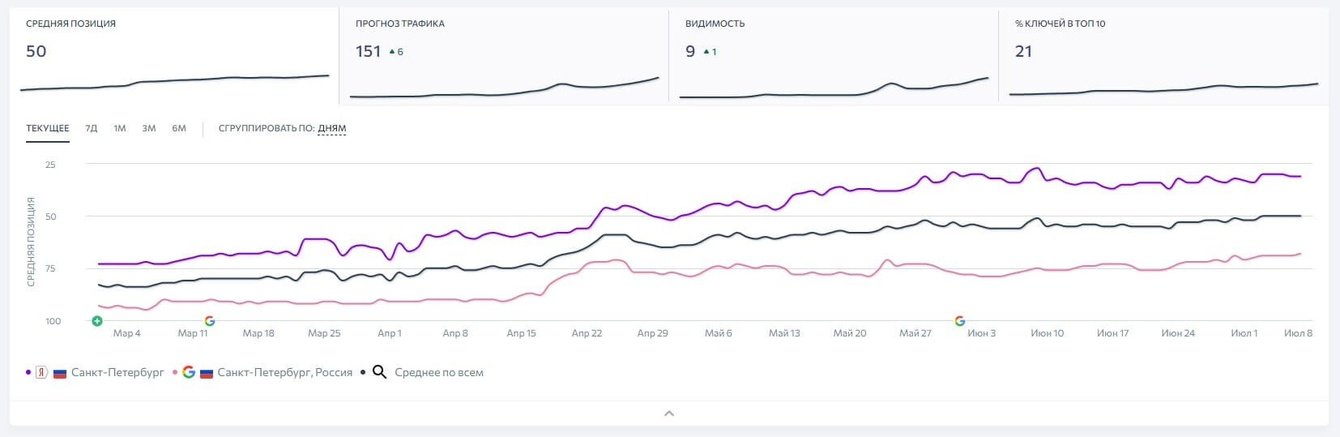
Task: Click the purple dot swatch in the legend
Action: (28, 372)
